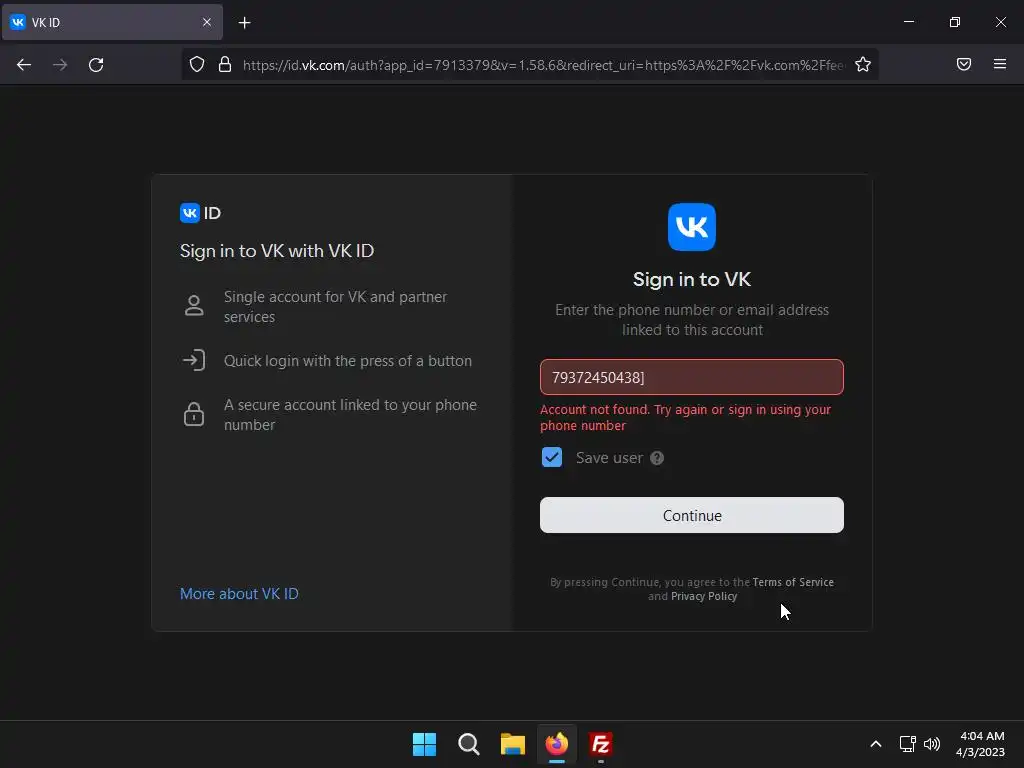
Task: Restore down the Firefox window
Action: pyautogui.click(x=954, y=22)
